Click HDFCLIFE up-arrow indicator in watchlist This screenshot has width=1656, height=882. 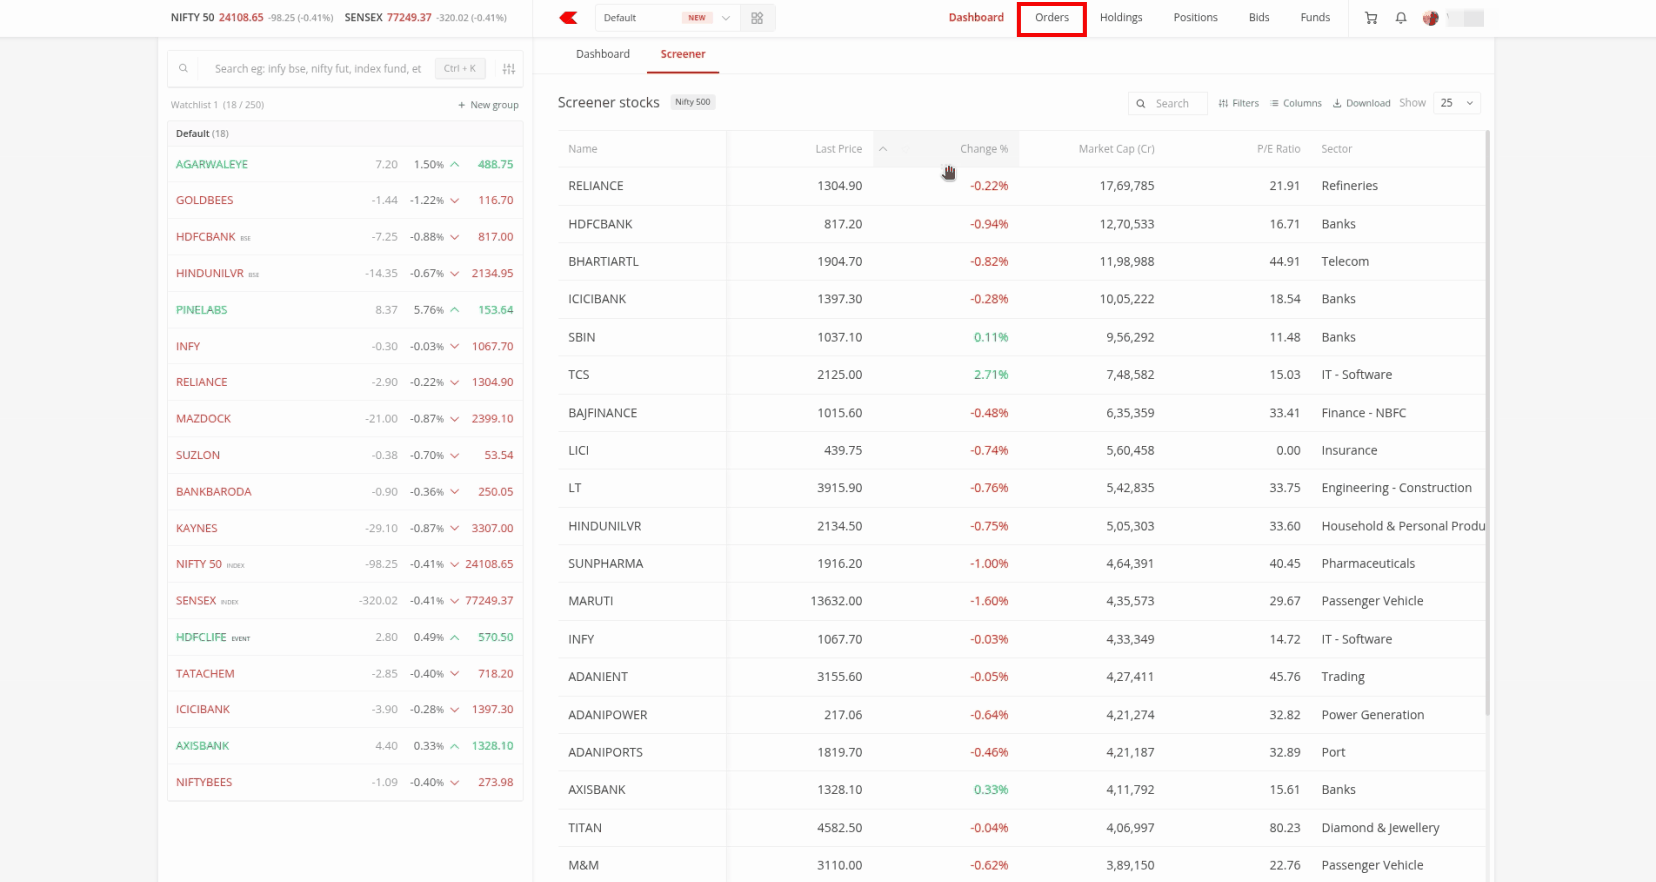pyautogui.click(x=455, y=637)
